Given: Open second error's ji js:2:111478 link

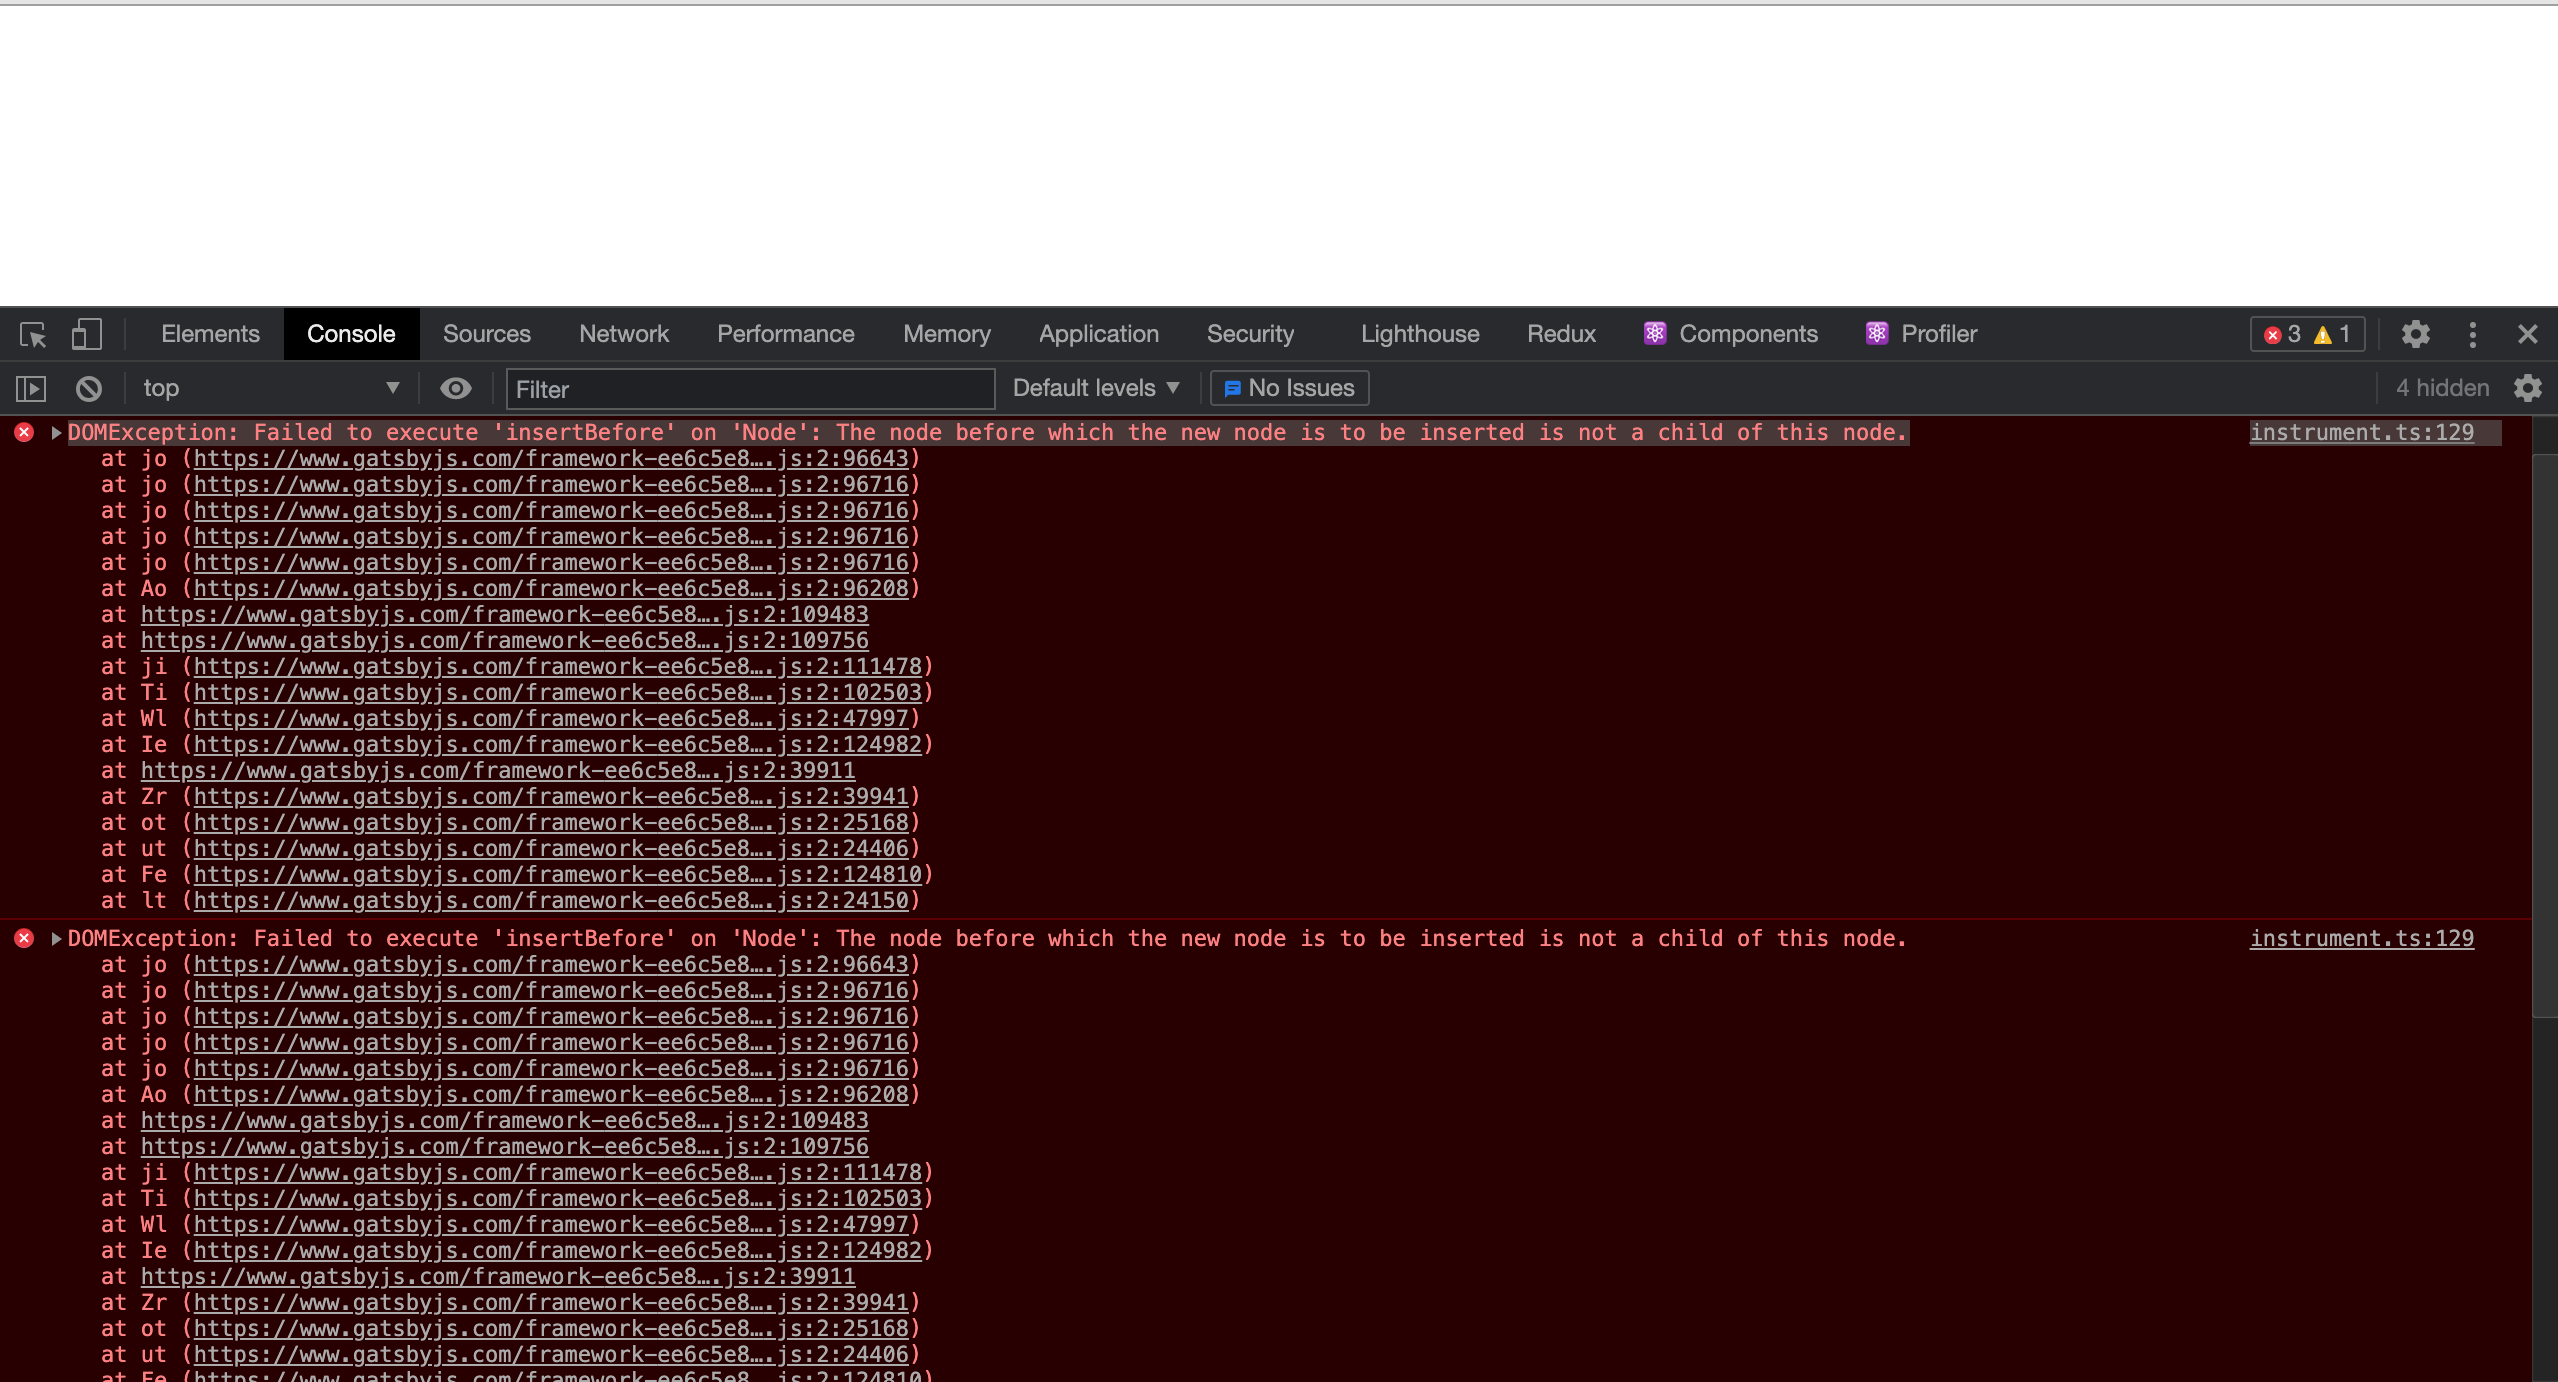Looking at the screenshot, I should click(x=557, y=1173).
